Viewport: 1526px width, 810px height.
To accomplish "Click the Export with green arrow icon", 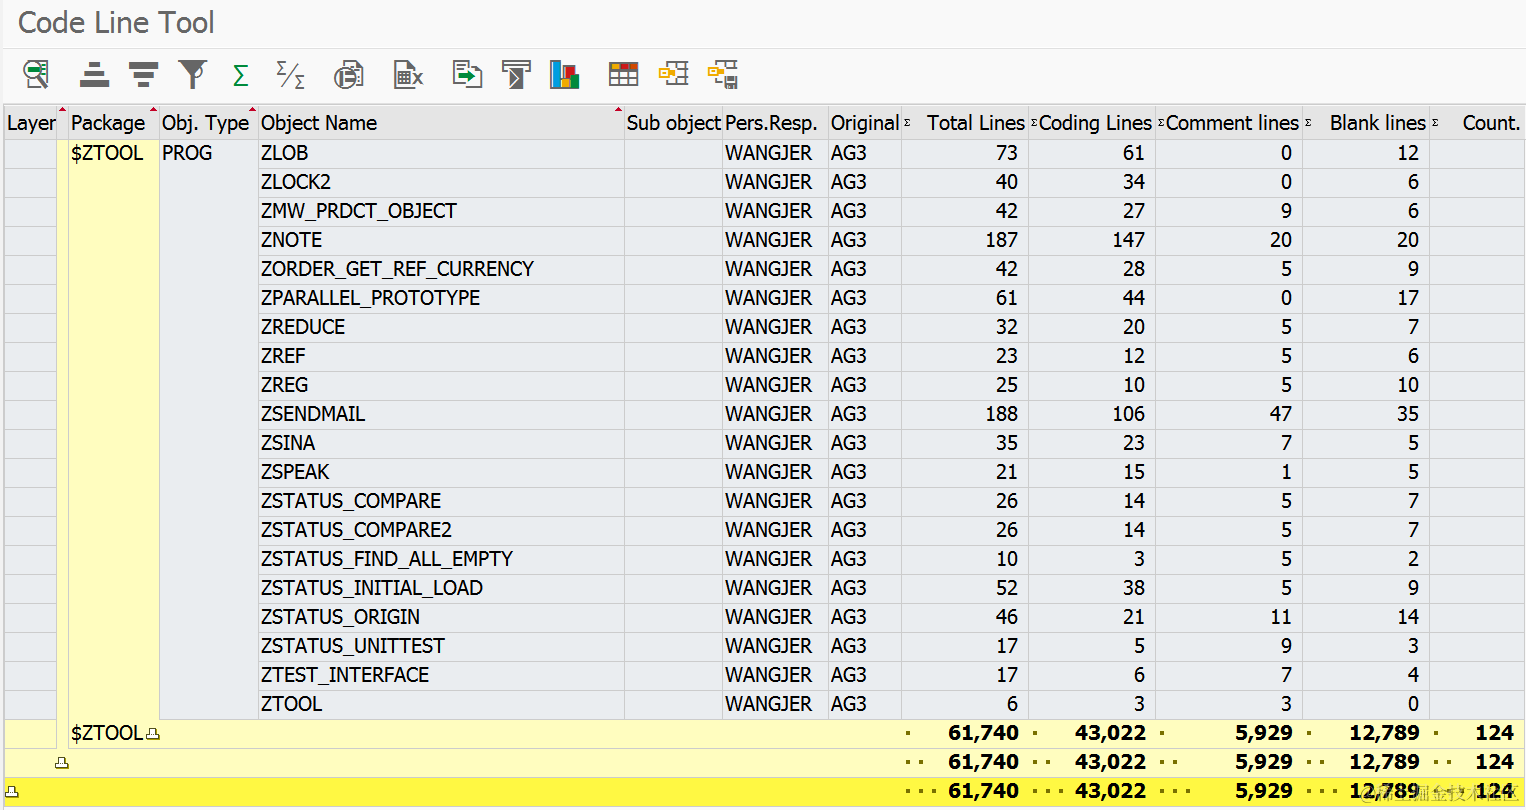I will click(467, 74).
